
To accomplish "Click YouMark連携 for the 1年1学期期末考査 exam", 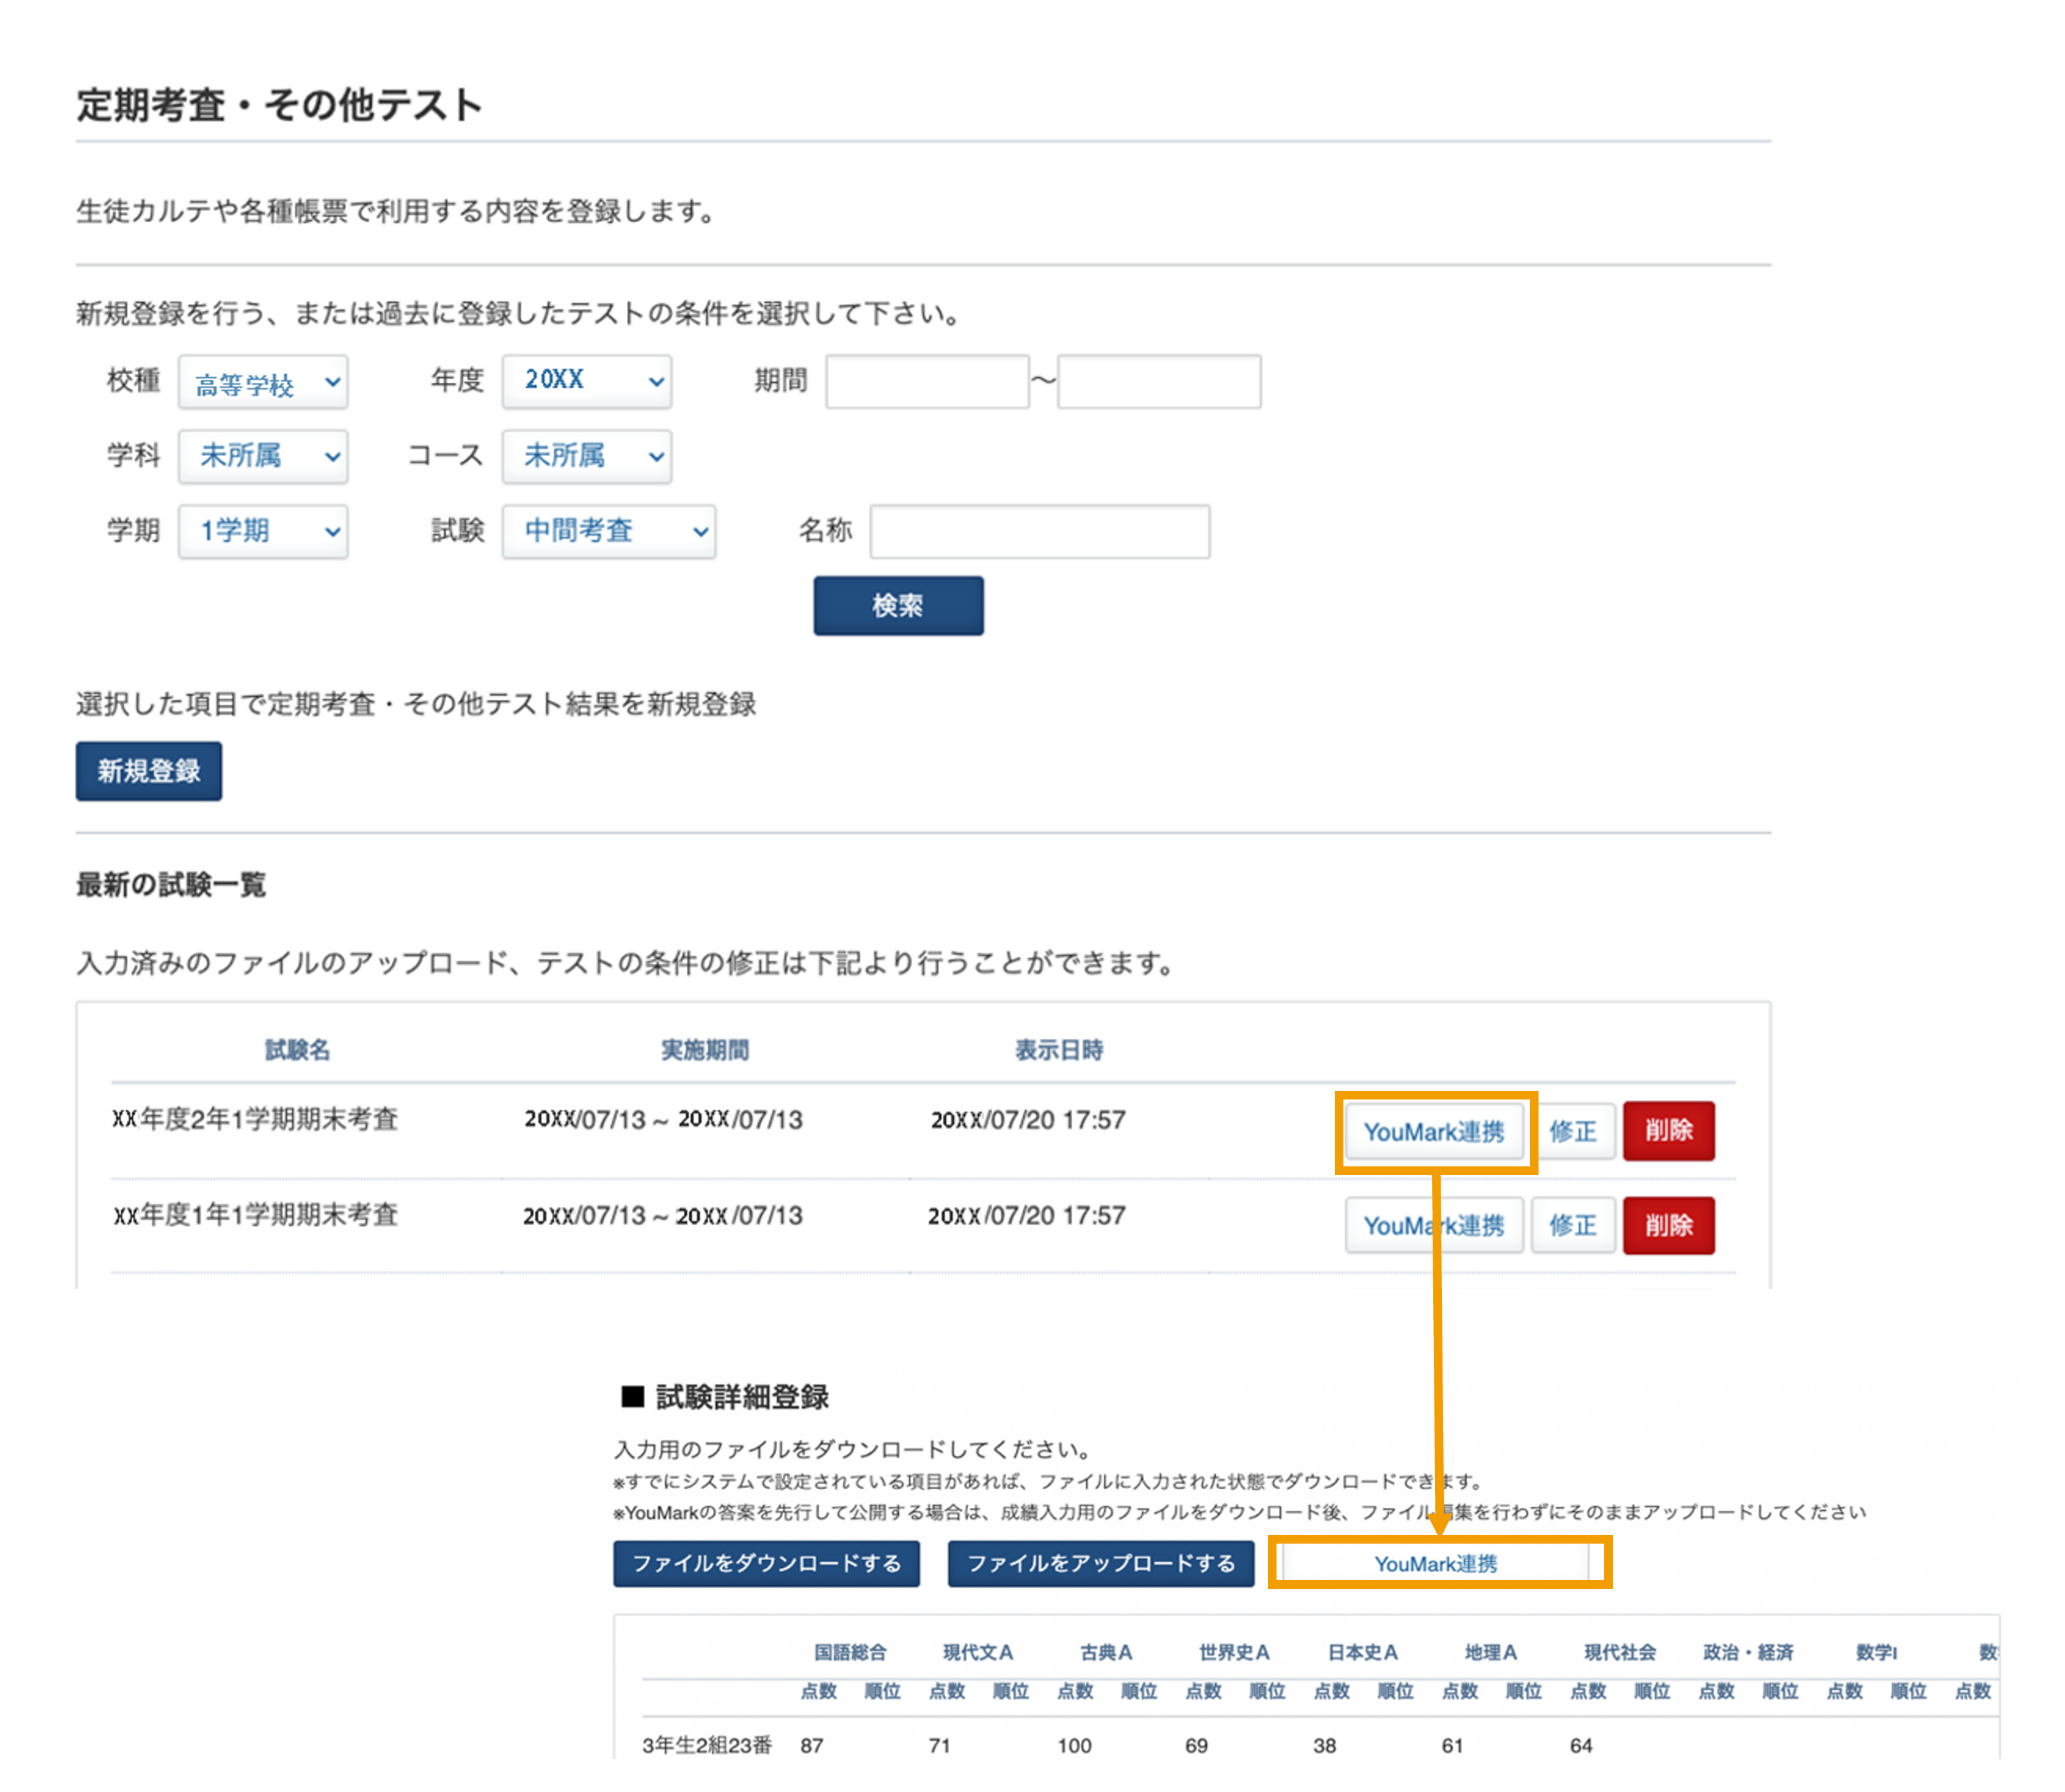I will click(x=1434, y=1225).
